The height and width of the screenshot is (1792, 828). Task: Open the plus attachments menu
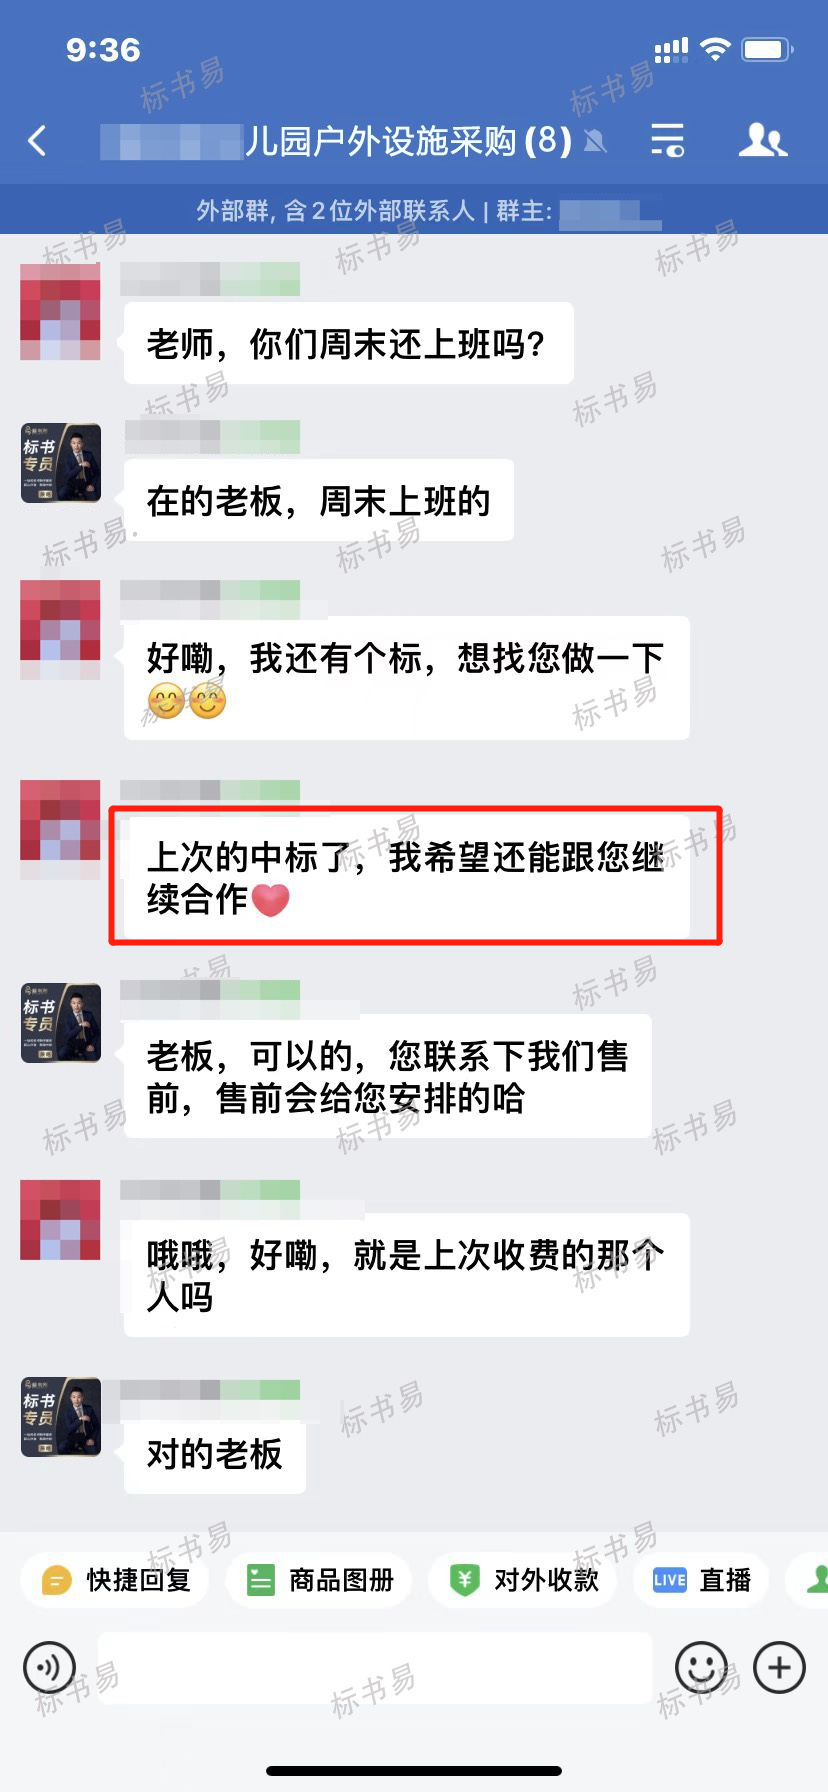[x=779, y=1667]
